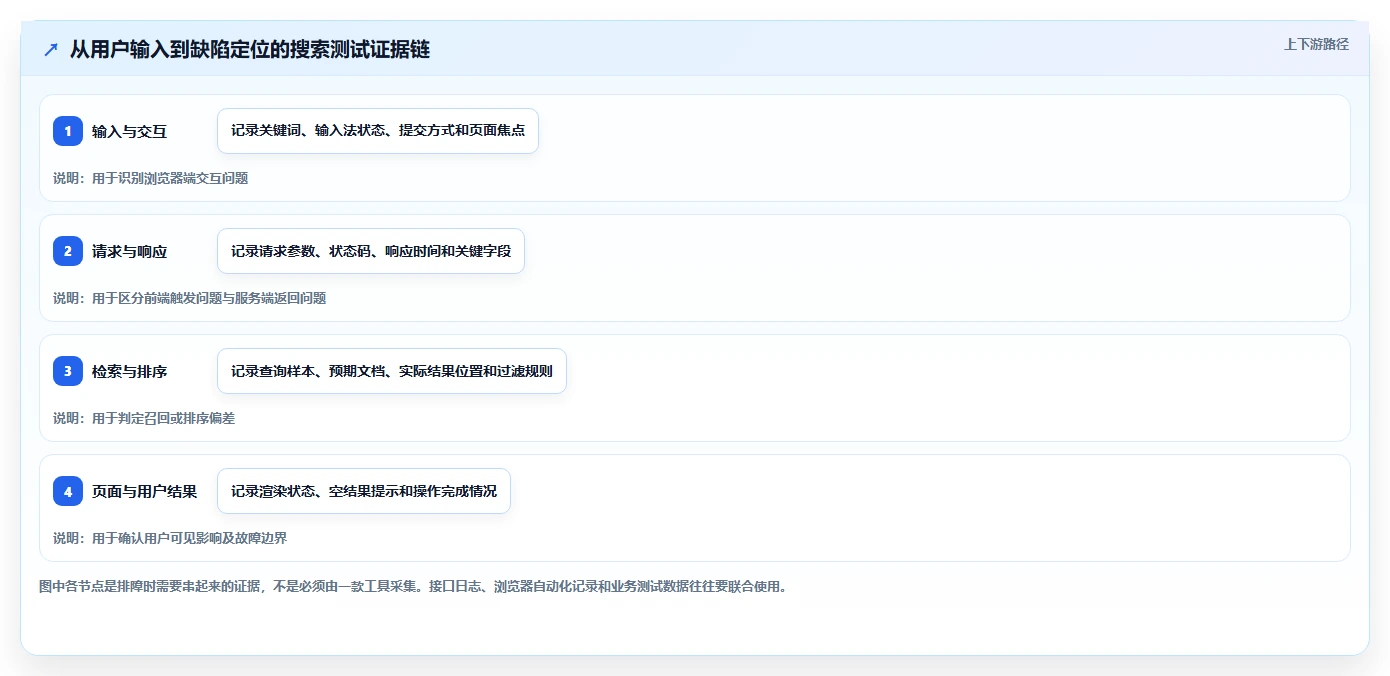
Task: Click the footer text starting 图中各节点
Action: click(x=413, y=586)
